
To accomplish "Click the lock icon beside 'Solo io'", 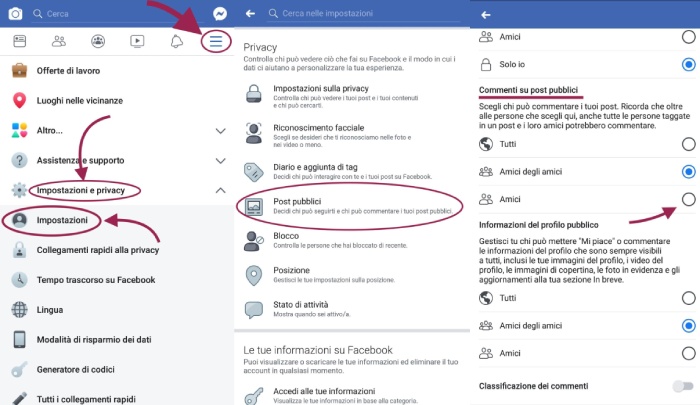I will click(486, 64).
